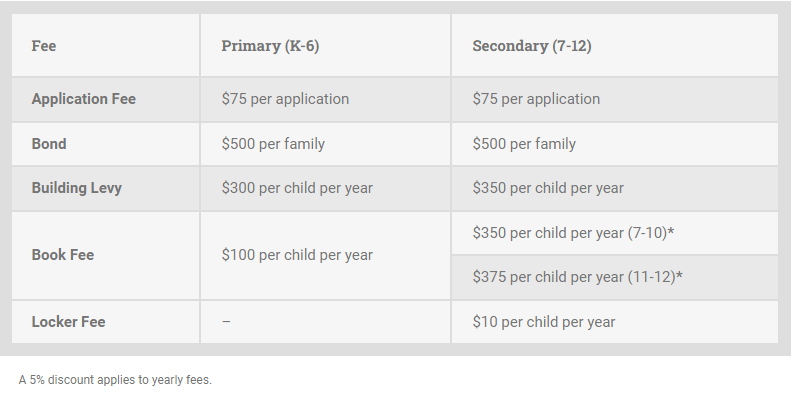Click Building Levy '$350 per child per year'

click(615, 188)
